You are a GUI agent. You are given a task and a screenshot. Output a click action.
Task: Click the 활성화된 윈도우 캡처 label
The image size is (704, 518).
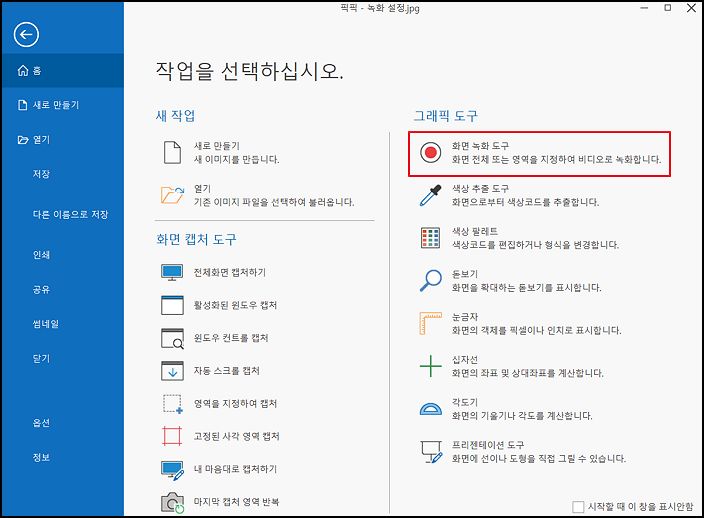click(x=235, y=305)
